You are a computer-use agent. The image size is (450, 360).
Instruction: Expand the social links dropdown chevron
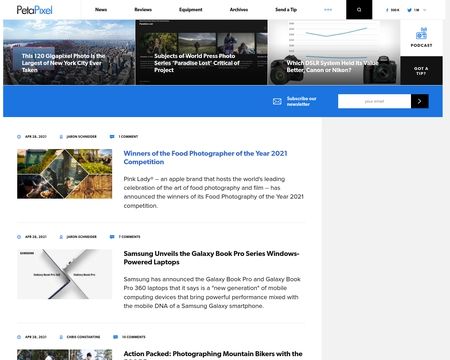[425, 10]
